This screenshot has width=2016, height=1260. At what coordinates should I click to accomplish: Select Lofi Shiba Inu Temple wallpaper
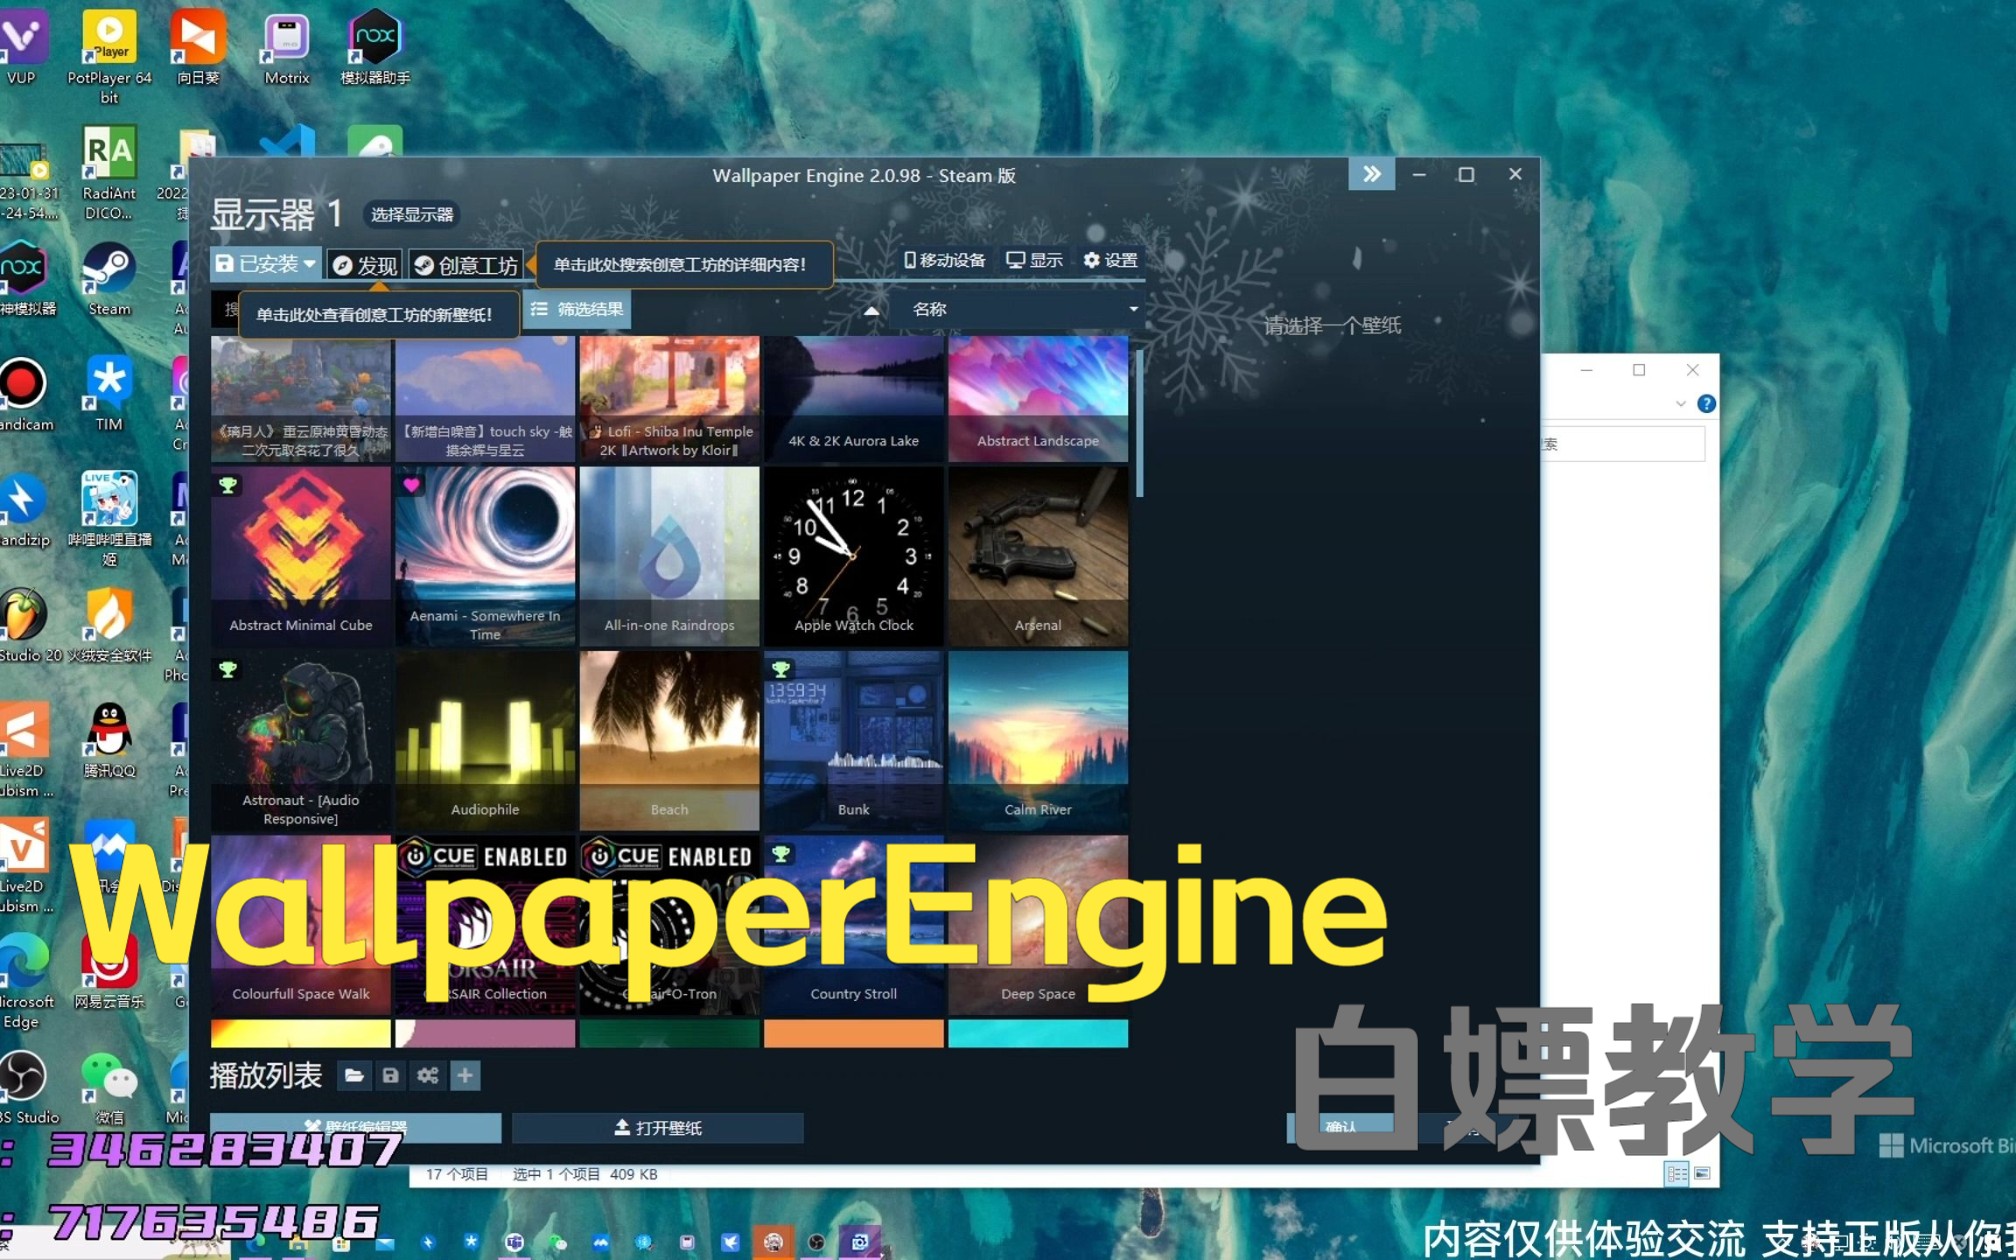669,398
